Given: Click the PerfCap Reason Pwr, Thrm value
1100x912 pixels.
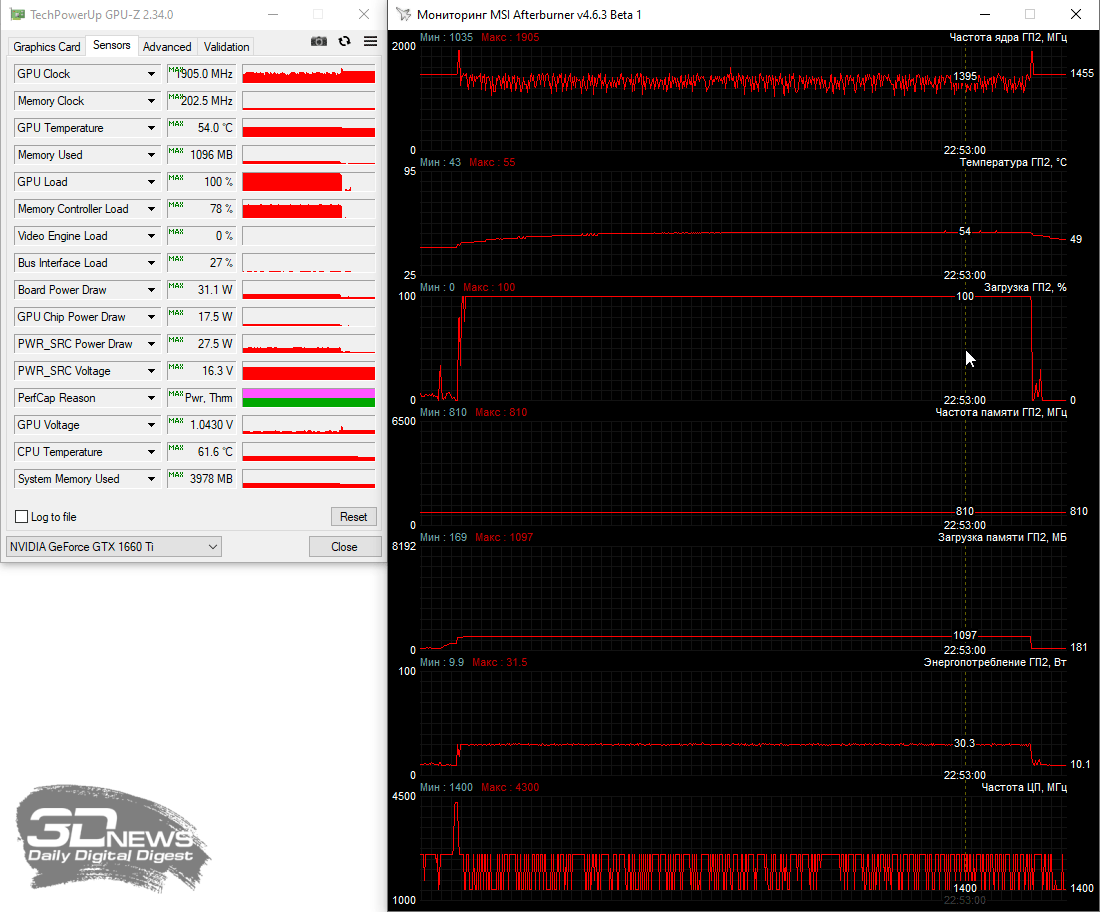Looking at the screenshot, I should (x=202, y=398).
